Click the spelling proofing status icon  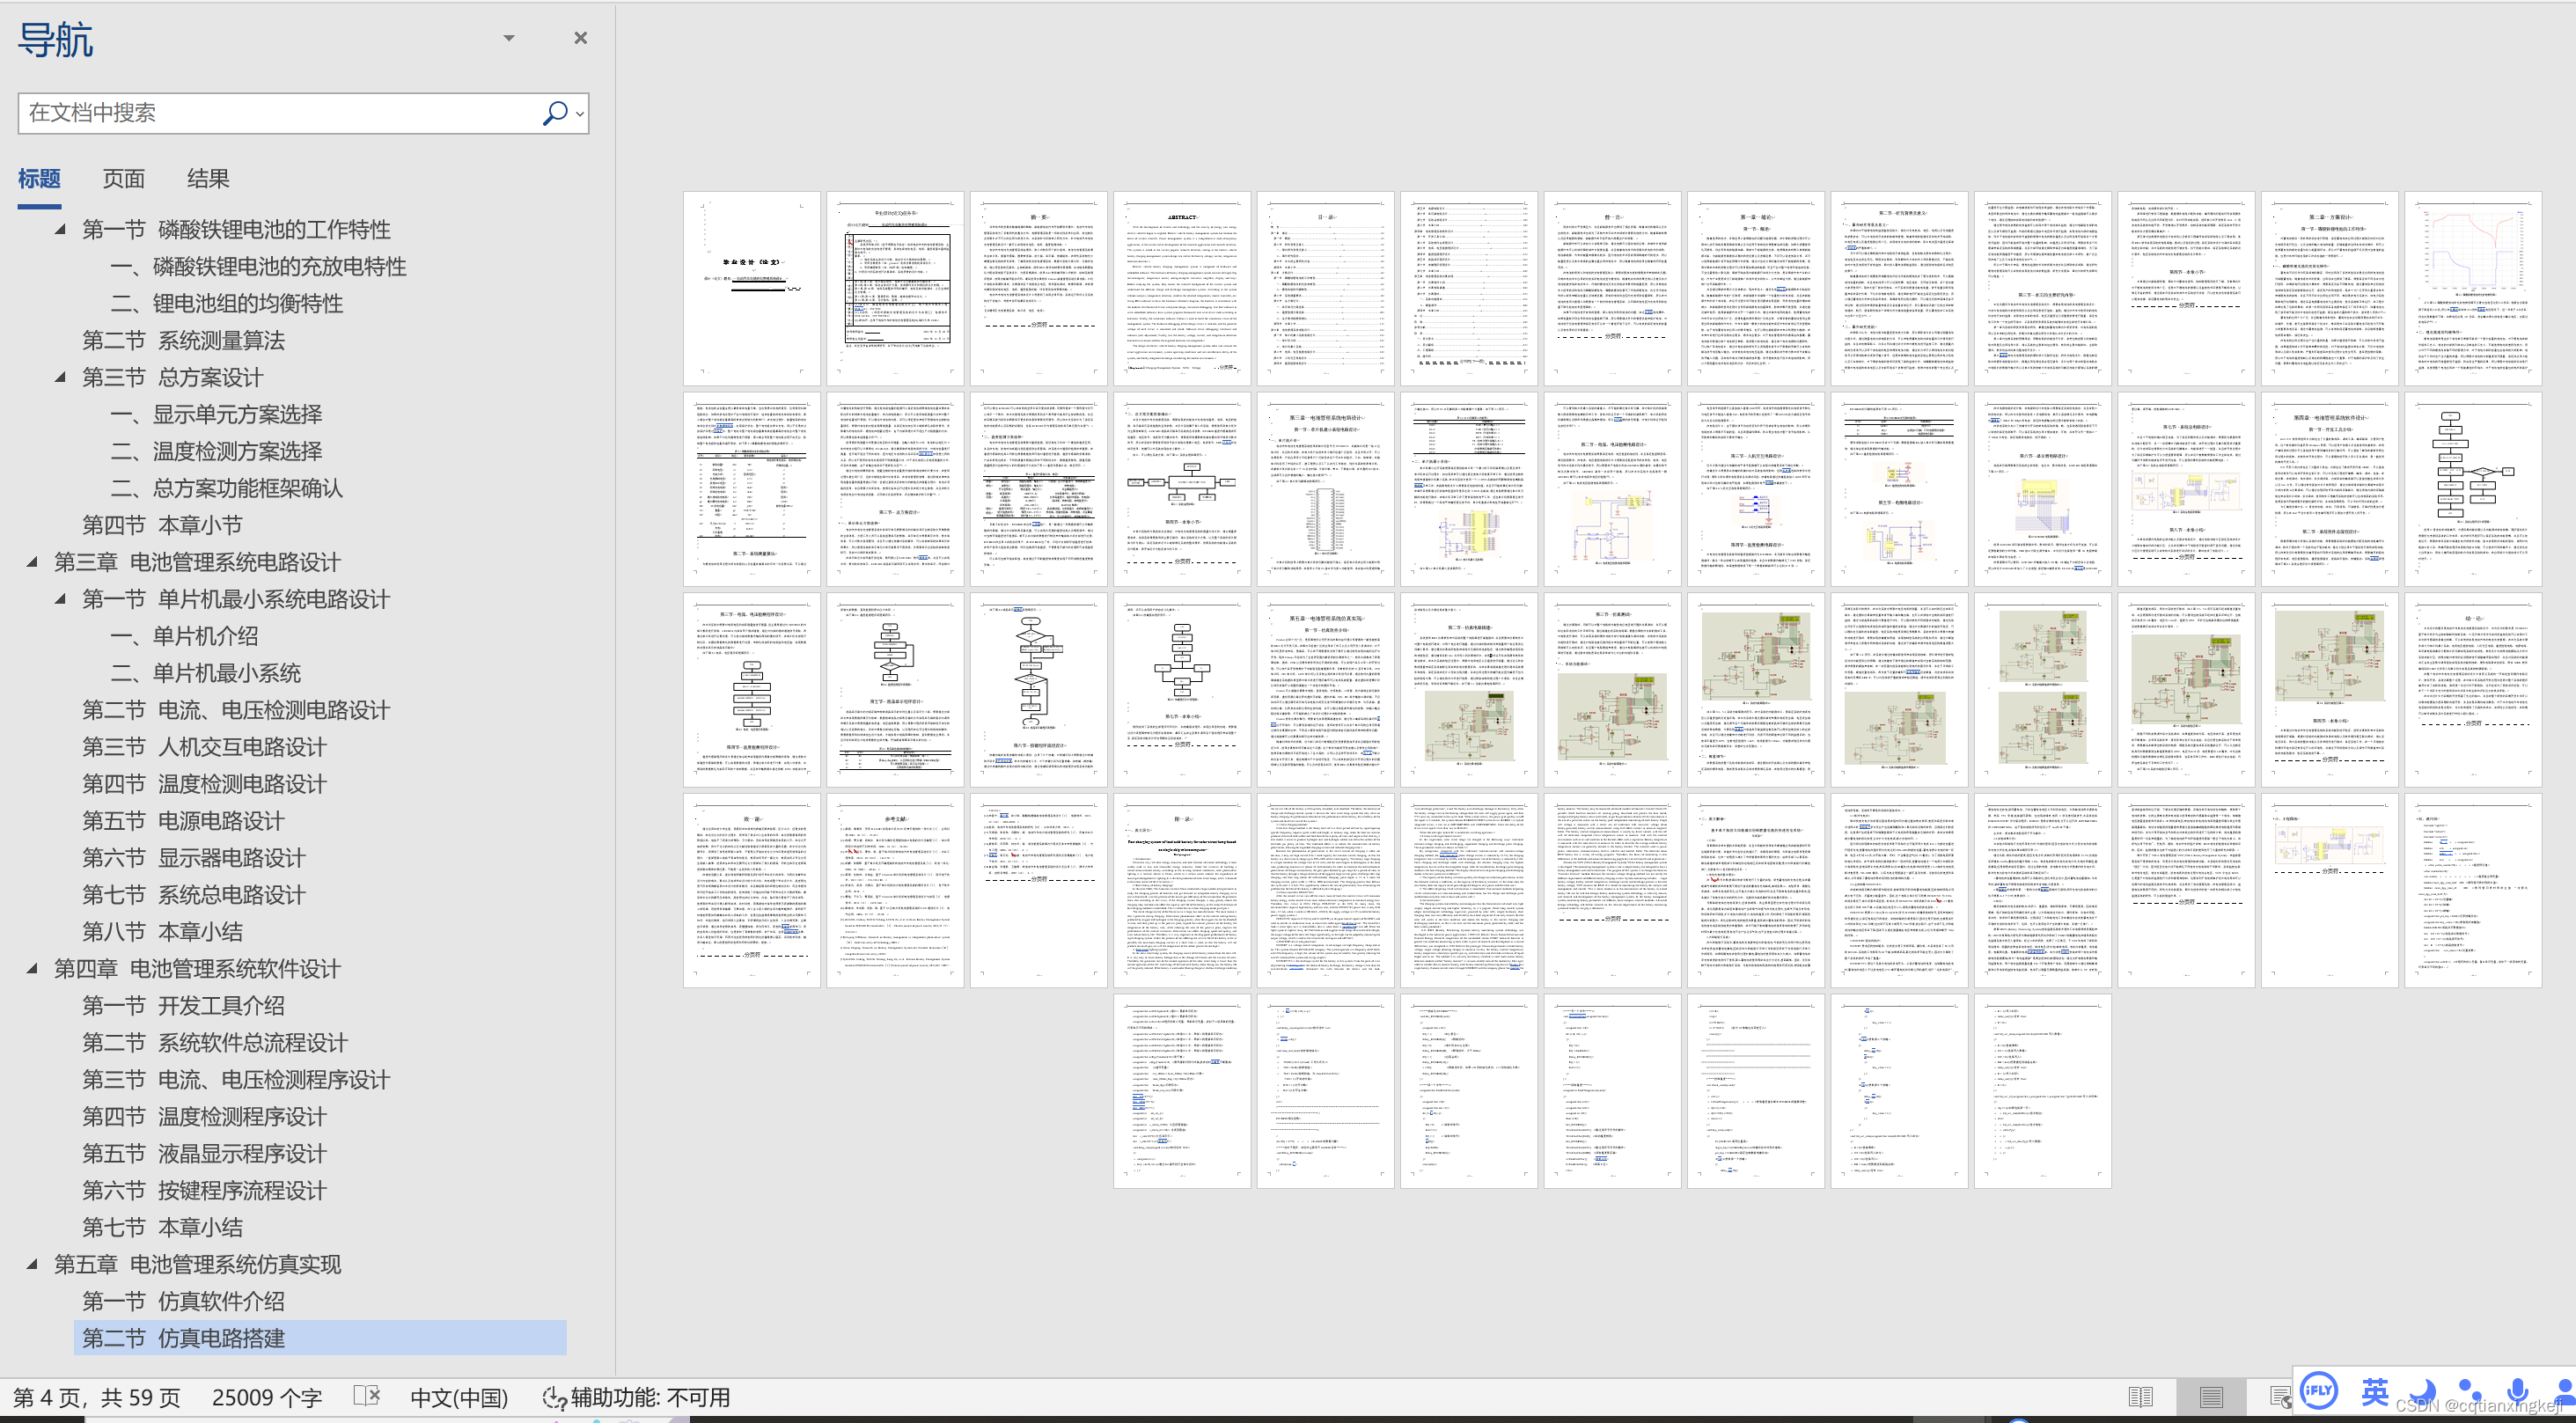(367, 1396)
